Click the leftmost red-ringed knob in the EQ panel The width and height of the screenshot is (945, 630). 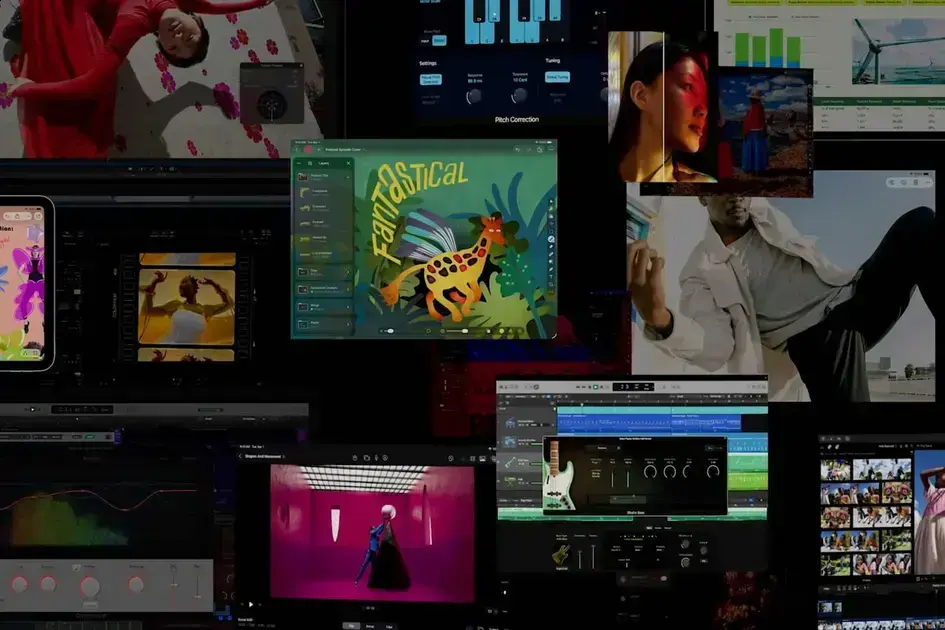coord(20,584)
